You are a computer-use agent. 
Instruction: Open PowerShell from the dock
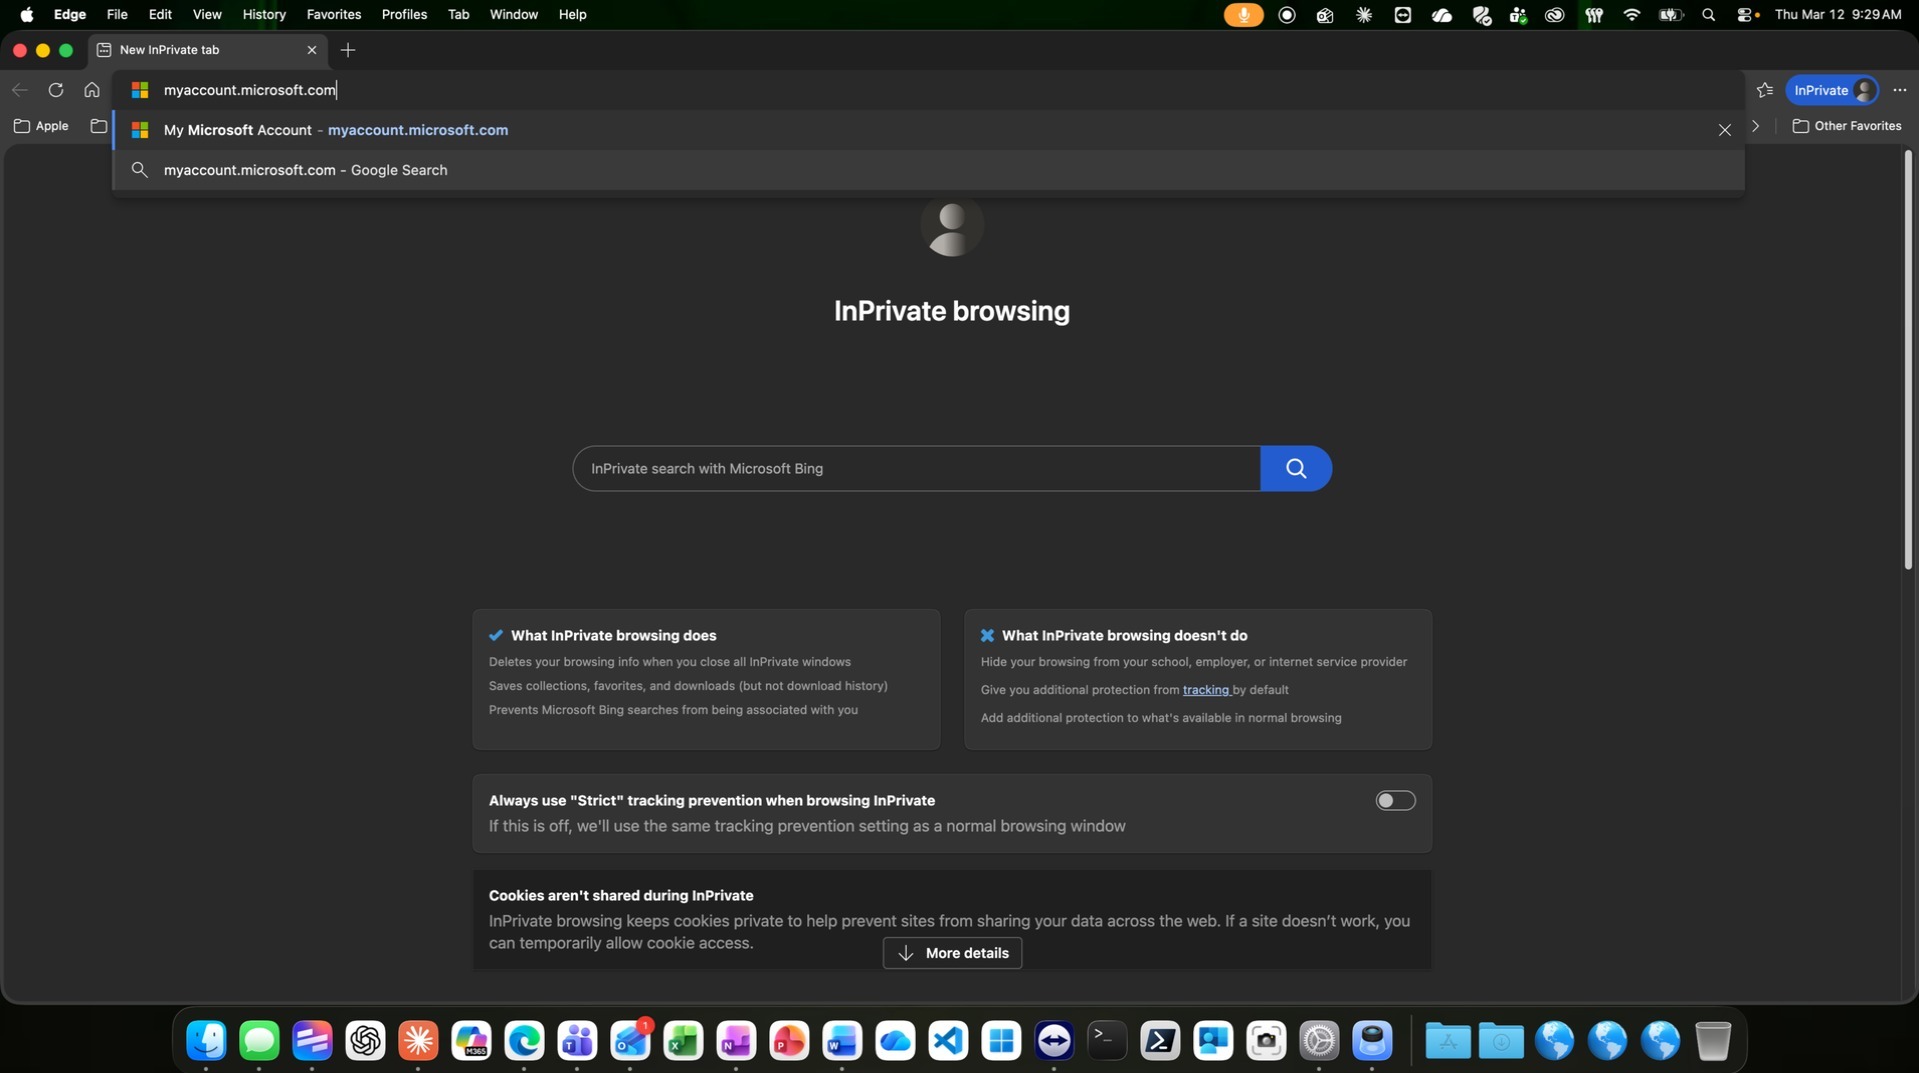[x=1161, y=1041]
